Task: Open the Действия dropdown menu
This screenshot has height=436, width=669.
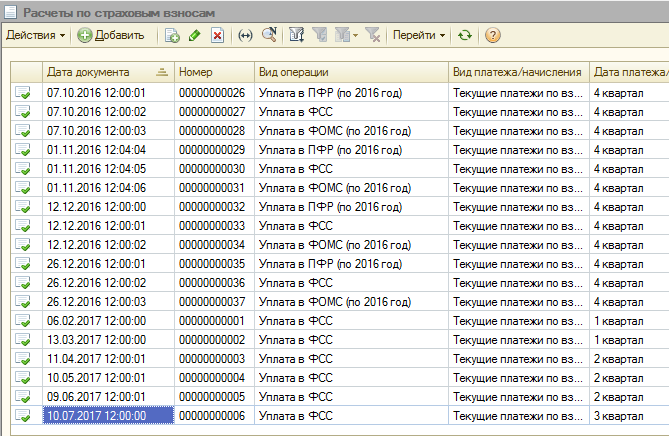Action: [36, 35]
